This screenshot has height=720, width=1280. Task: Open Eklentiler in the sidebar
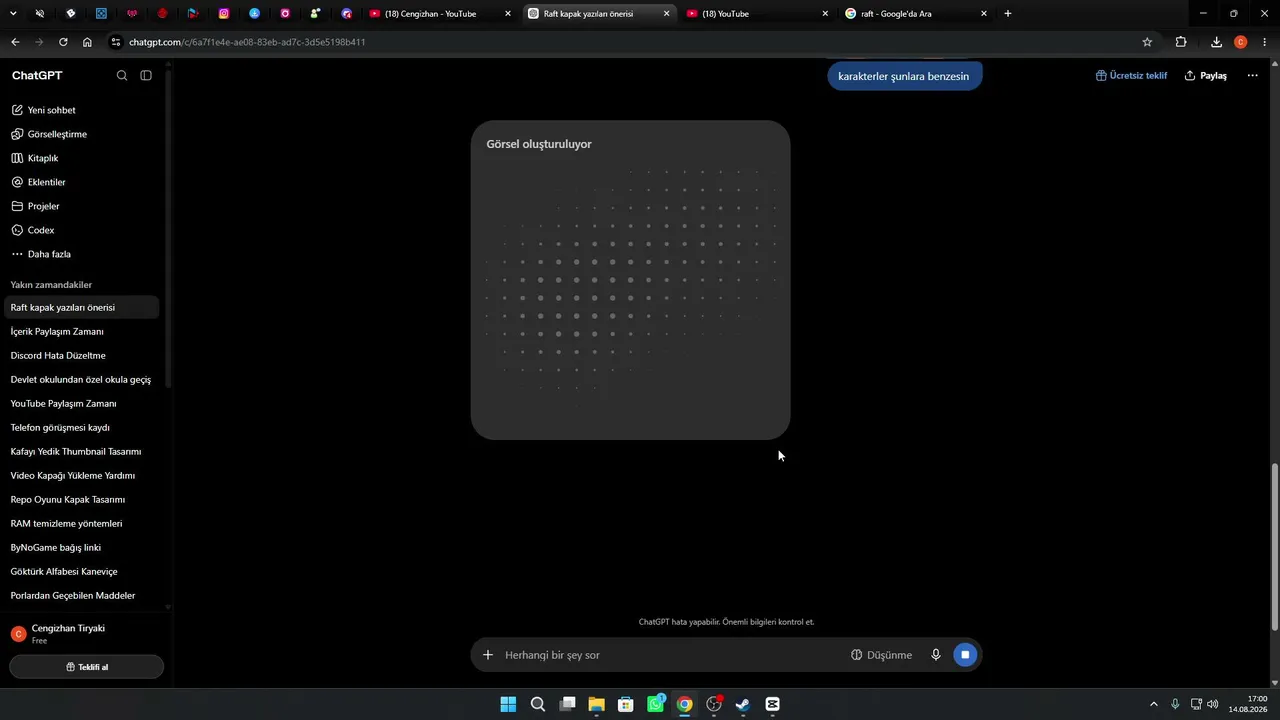(82, 182)
